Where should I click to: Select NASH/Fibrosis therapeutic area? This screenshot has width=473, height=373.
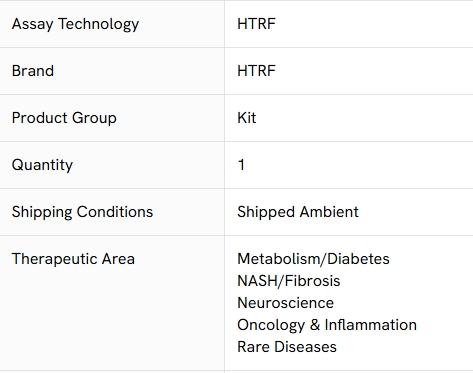pyautogui.click(x=289, y=281)
